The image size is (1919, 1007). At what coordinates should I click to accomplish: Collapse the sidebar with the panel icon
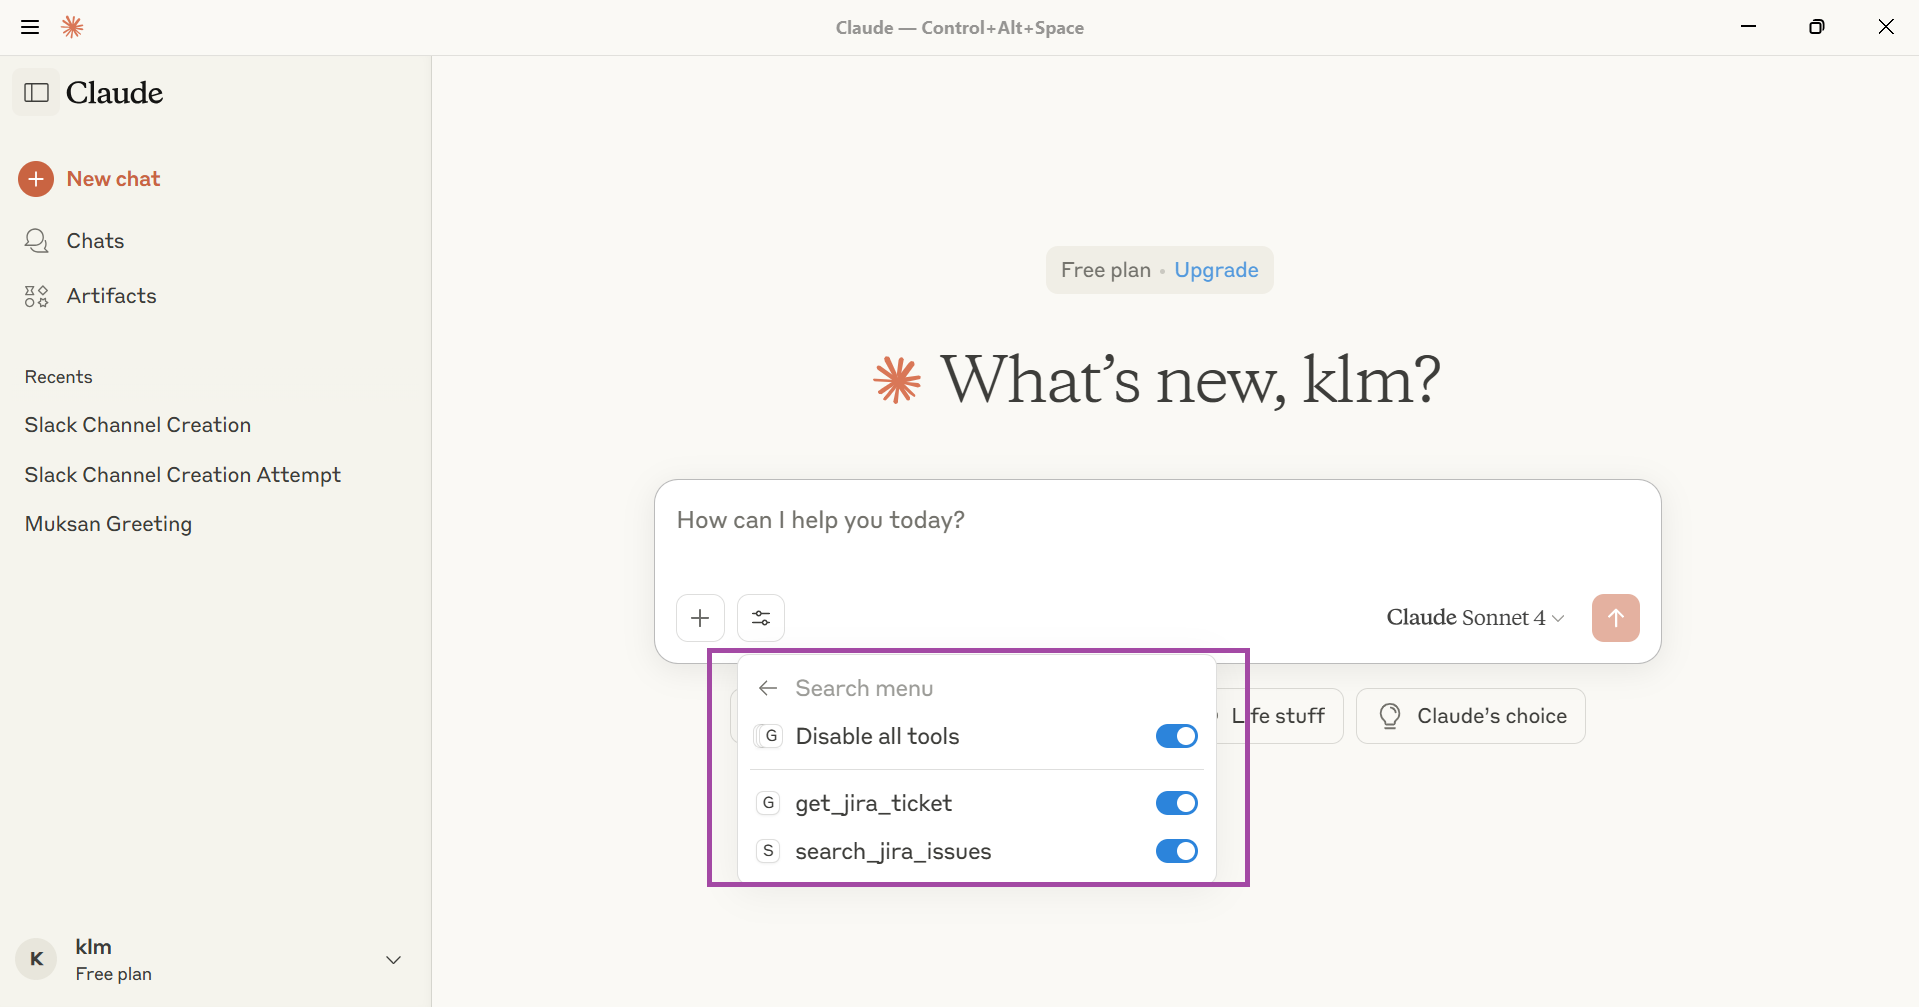(x=36, y=93)
